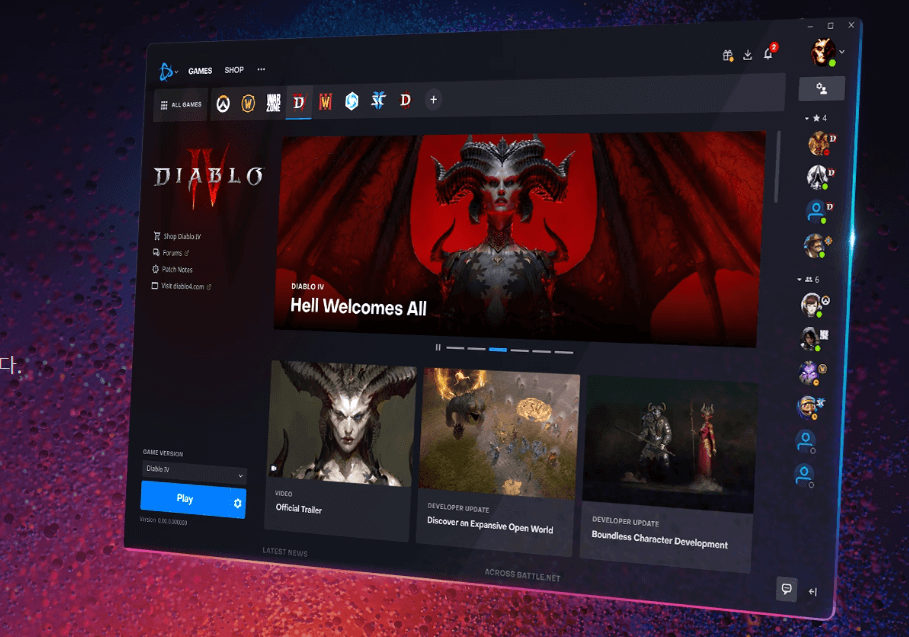The image size is (909, 637).
Task: Jump to the last carousel slide indicator
Action: coord(563,351)
